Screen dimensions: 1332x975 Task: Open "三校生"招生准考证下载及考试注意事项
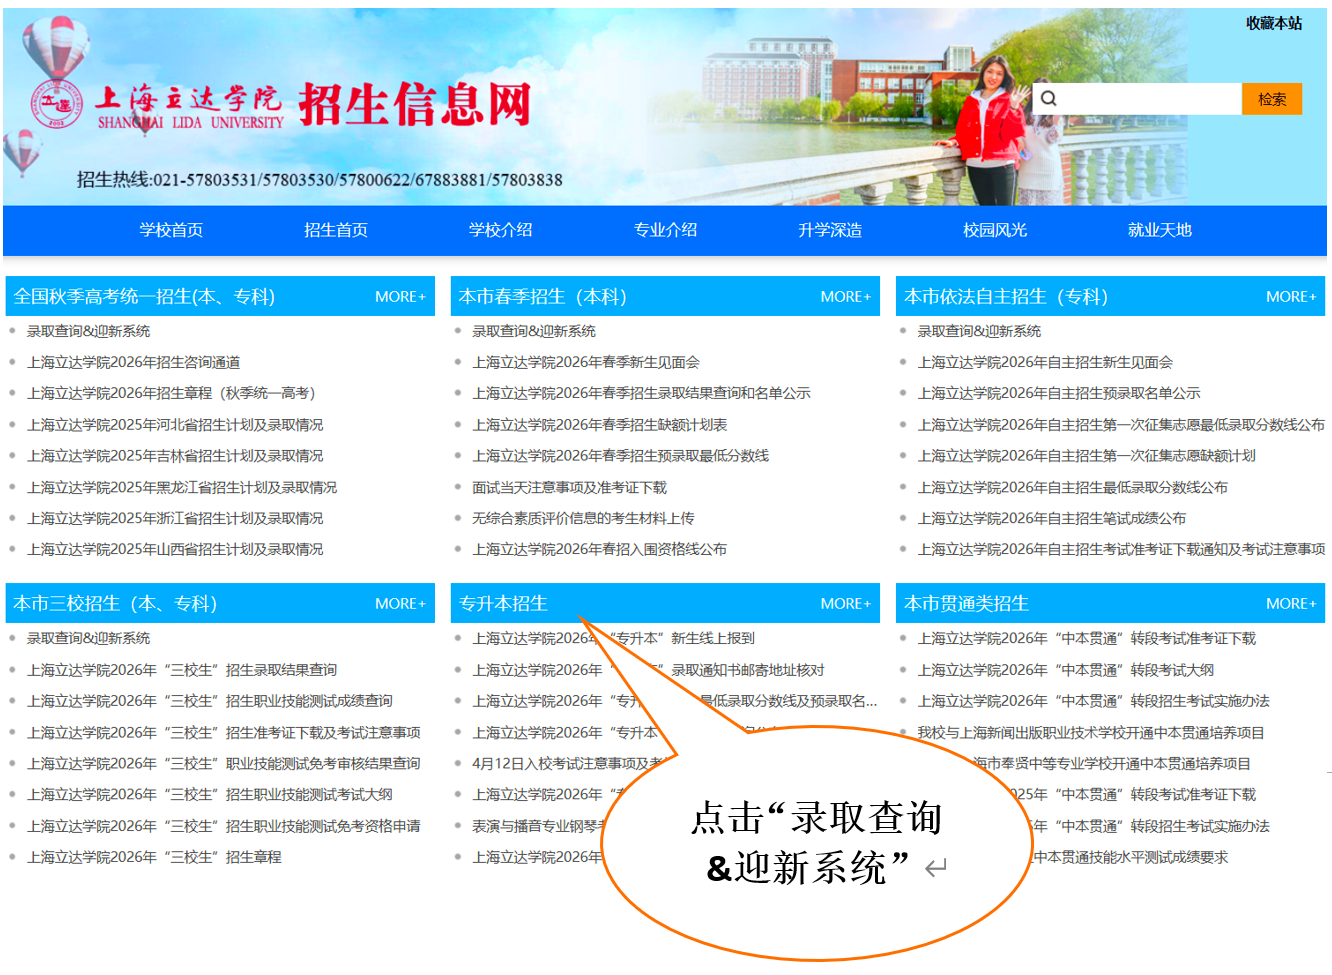click(x=224, y=733)
